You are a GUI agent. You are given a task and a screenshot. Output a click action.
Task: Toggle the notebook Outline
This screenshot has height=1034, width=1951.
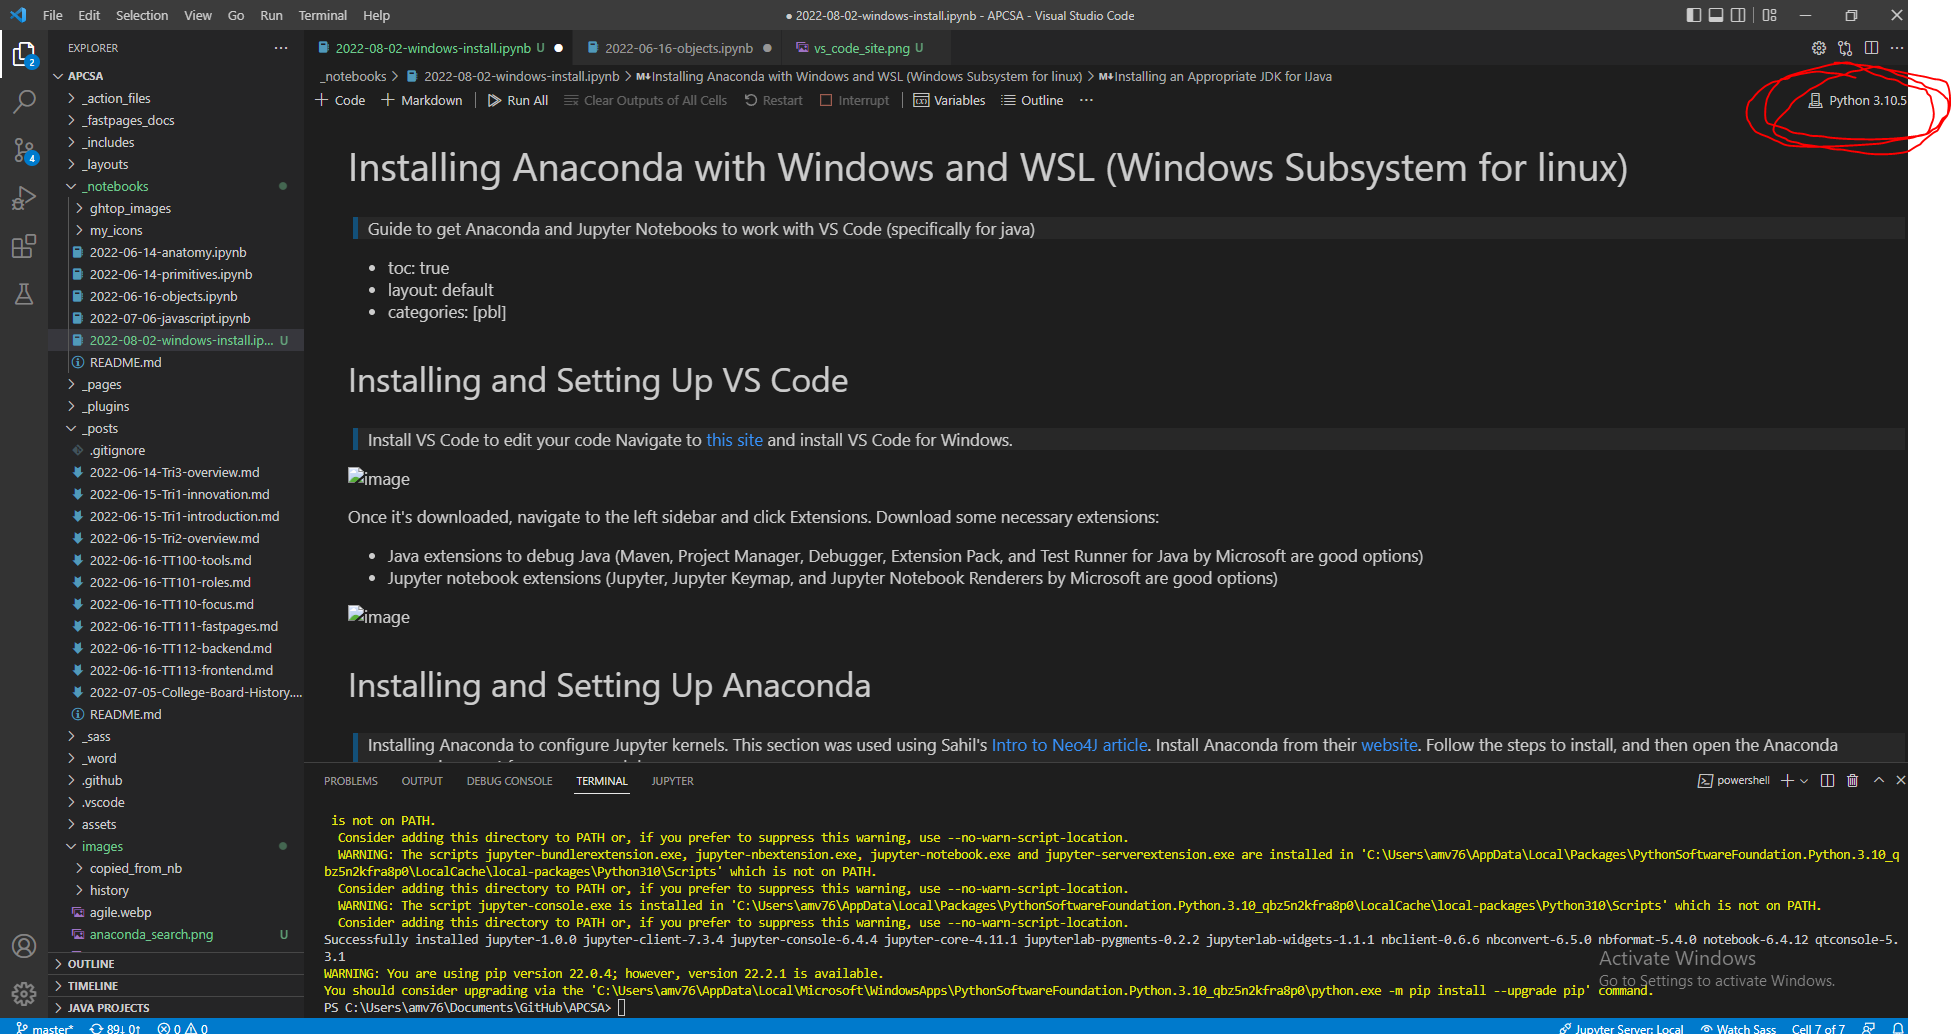click(1032, 100)
